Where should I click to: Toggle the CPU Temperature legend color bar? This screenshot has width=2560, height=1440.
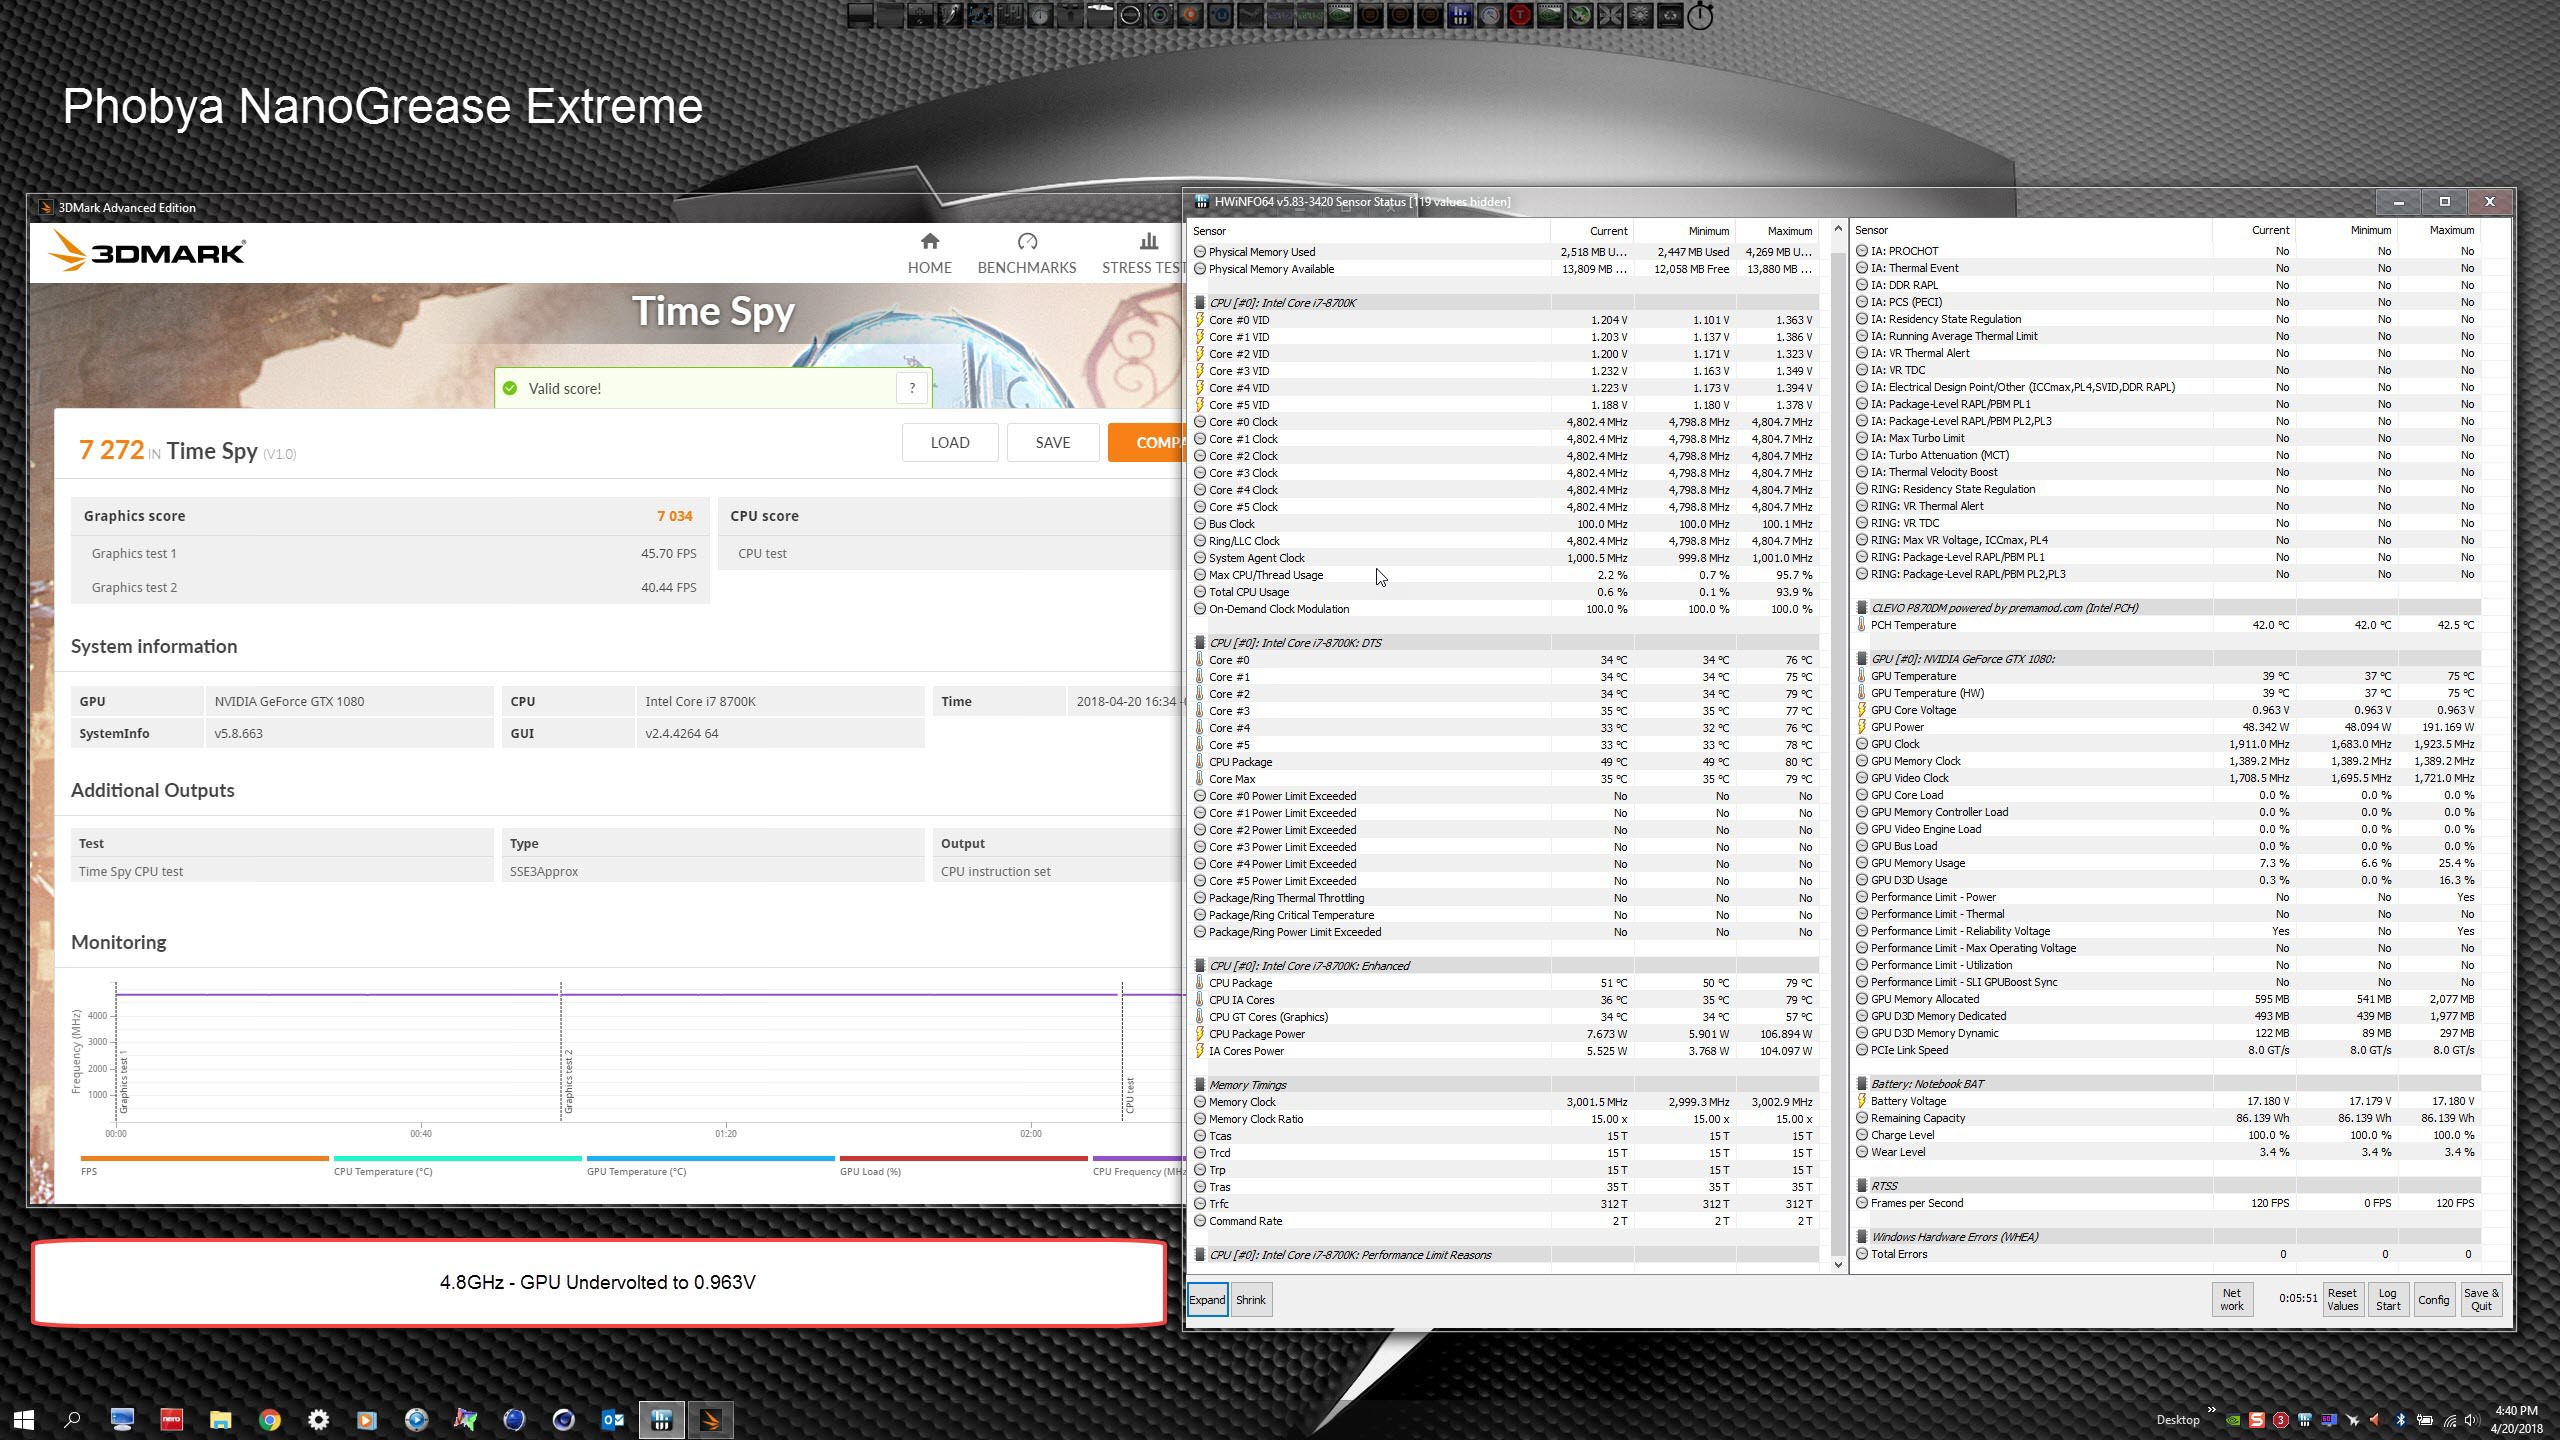click(457, 1158)
